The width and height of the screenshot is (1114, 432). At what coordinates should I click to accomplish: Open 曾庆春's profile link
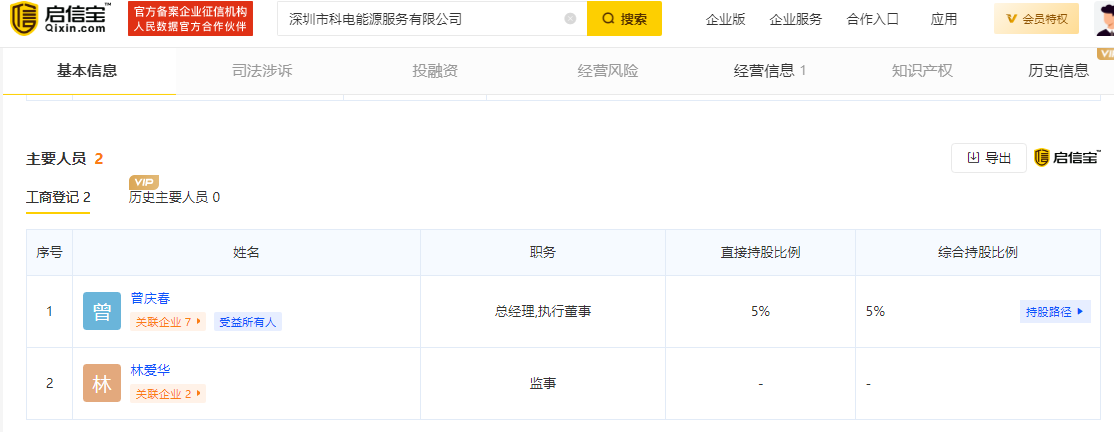click(150, 298)
